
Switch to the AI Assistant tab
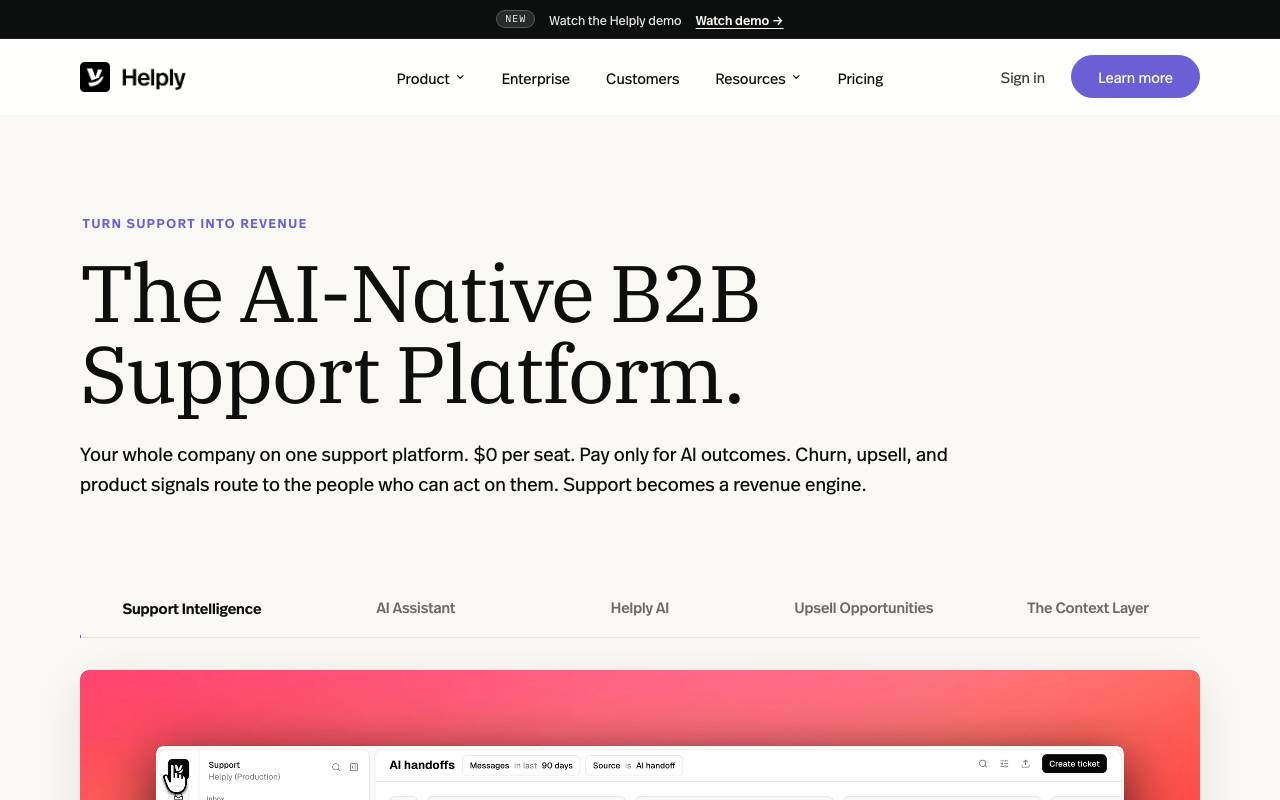tap(416, 608)
